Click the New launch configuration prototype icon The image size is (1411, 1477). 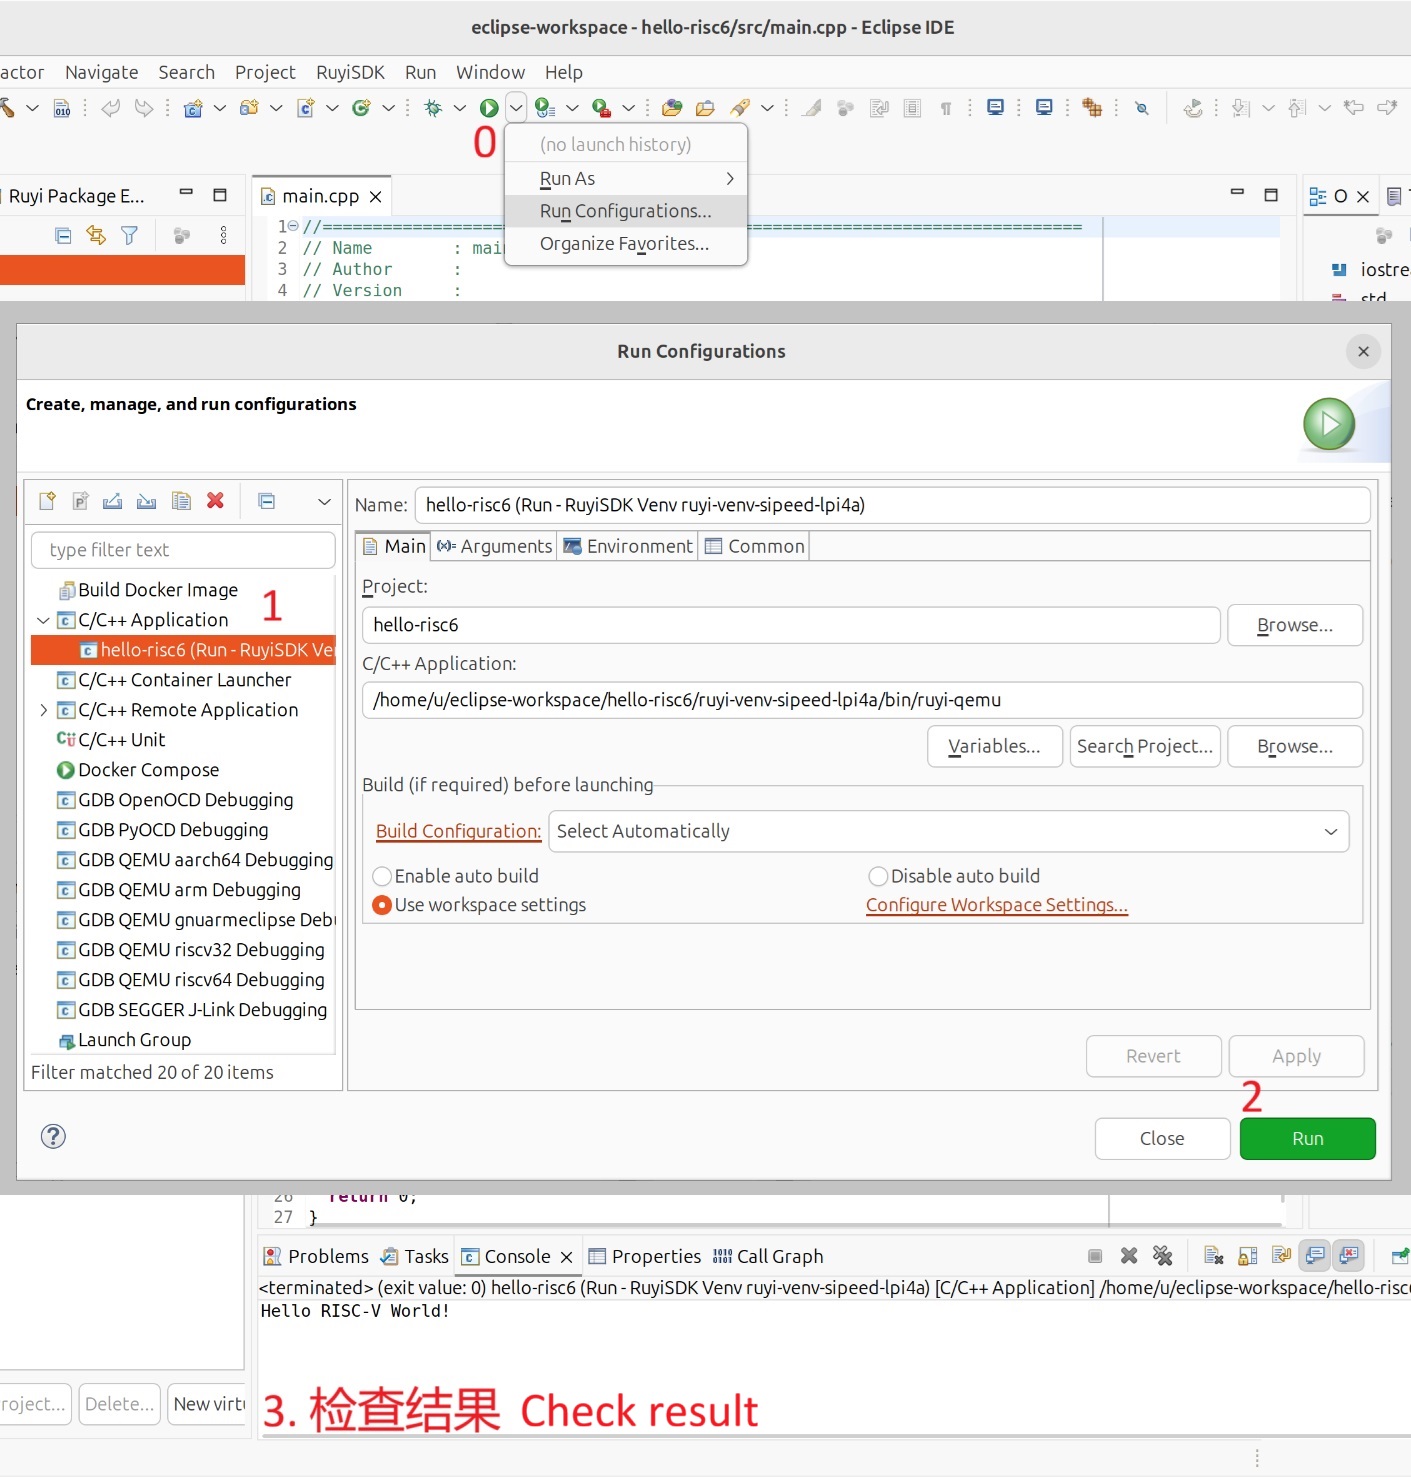pyautogui.click(x=81, y=501)
